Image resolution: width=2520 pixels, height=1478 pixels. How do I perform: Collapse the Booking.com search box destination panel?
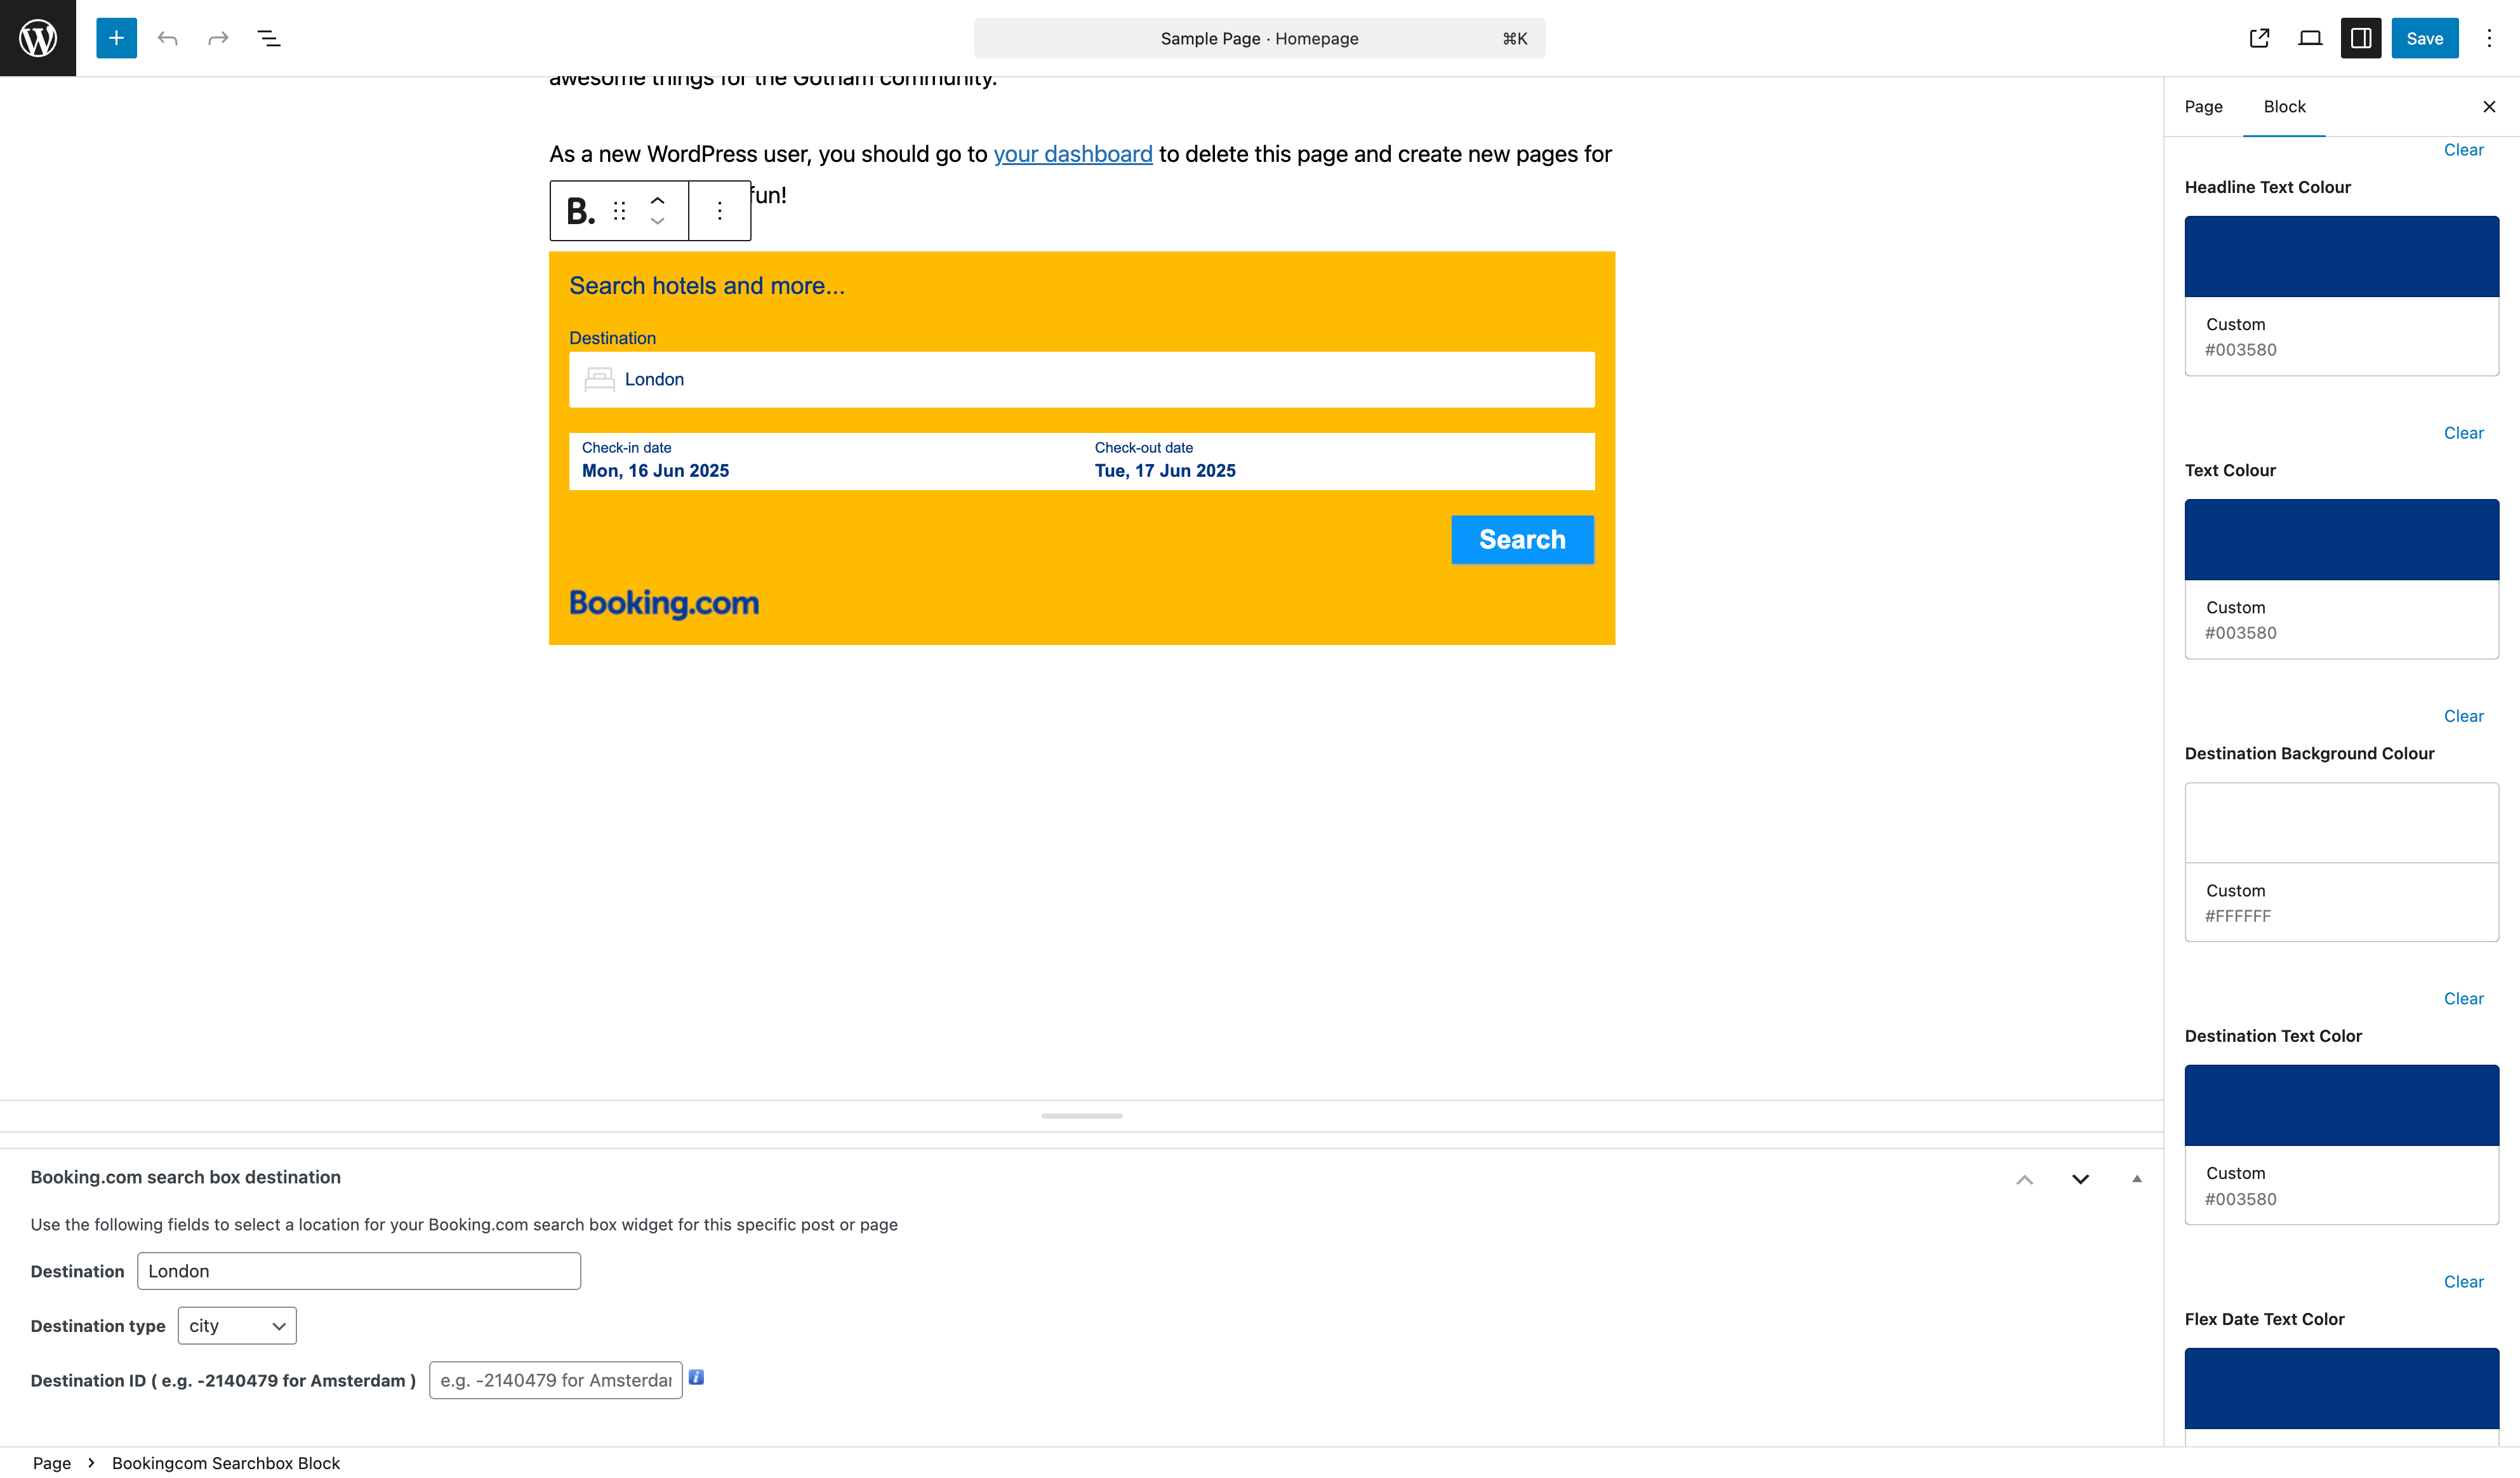2137,1179
